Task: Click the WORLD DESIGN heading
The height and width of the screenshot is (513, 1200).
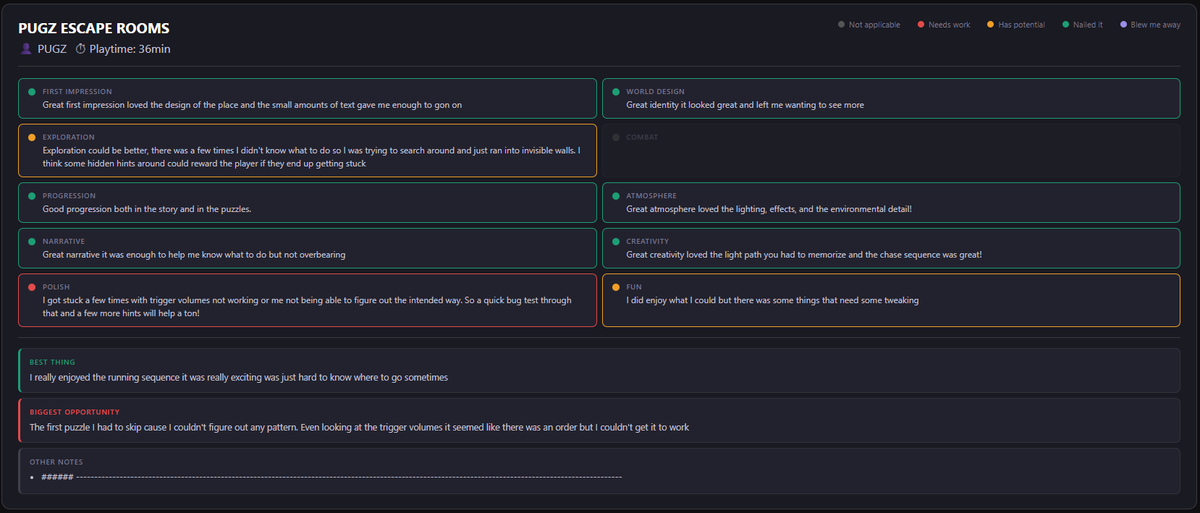Action: click(656, 91)
